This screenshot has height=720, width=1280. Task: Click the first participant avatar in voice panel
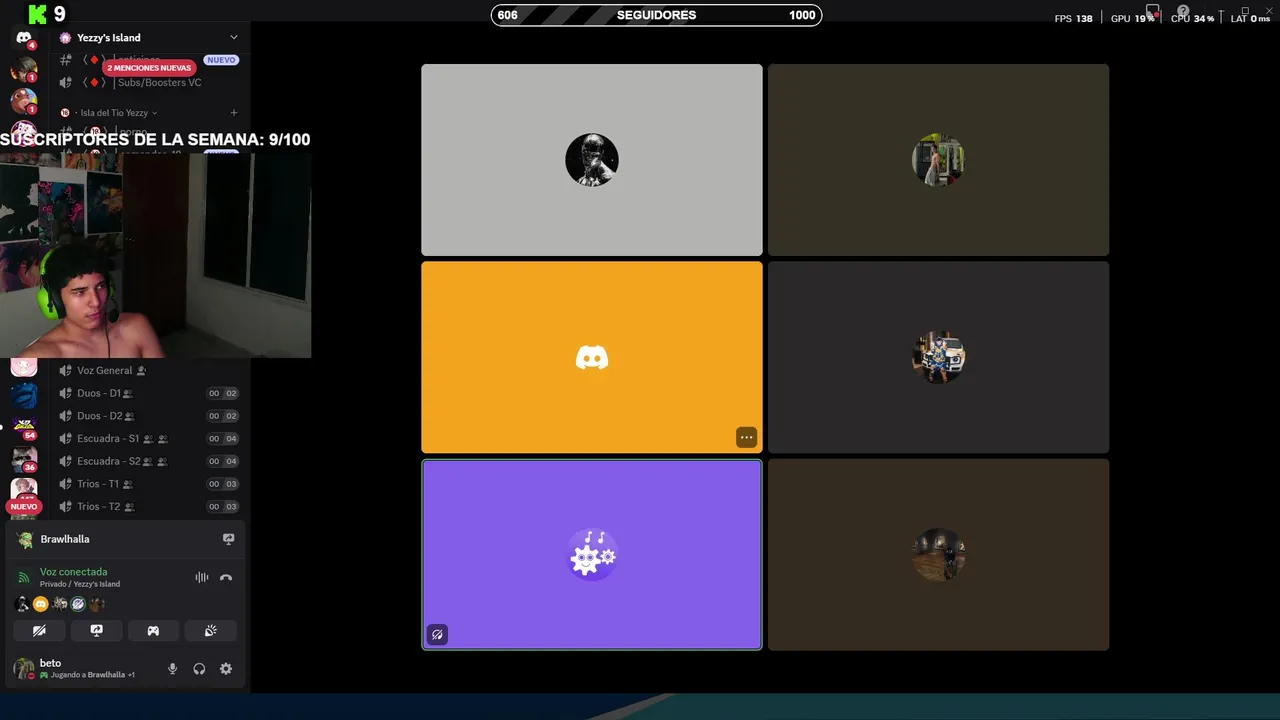click(23, 604)
